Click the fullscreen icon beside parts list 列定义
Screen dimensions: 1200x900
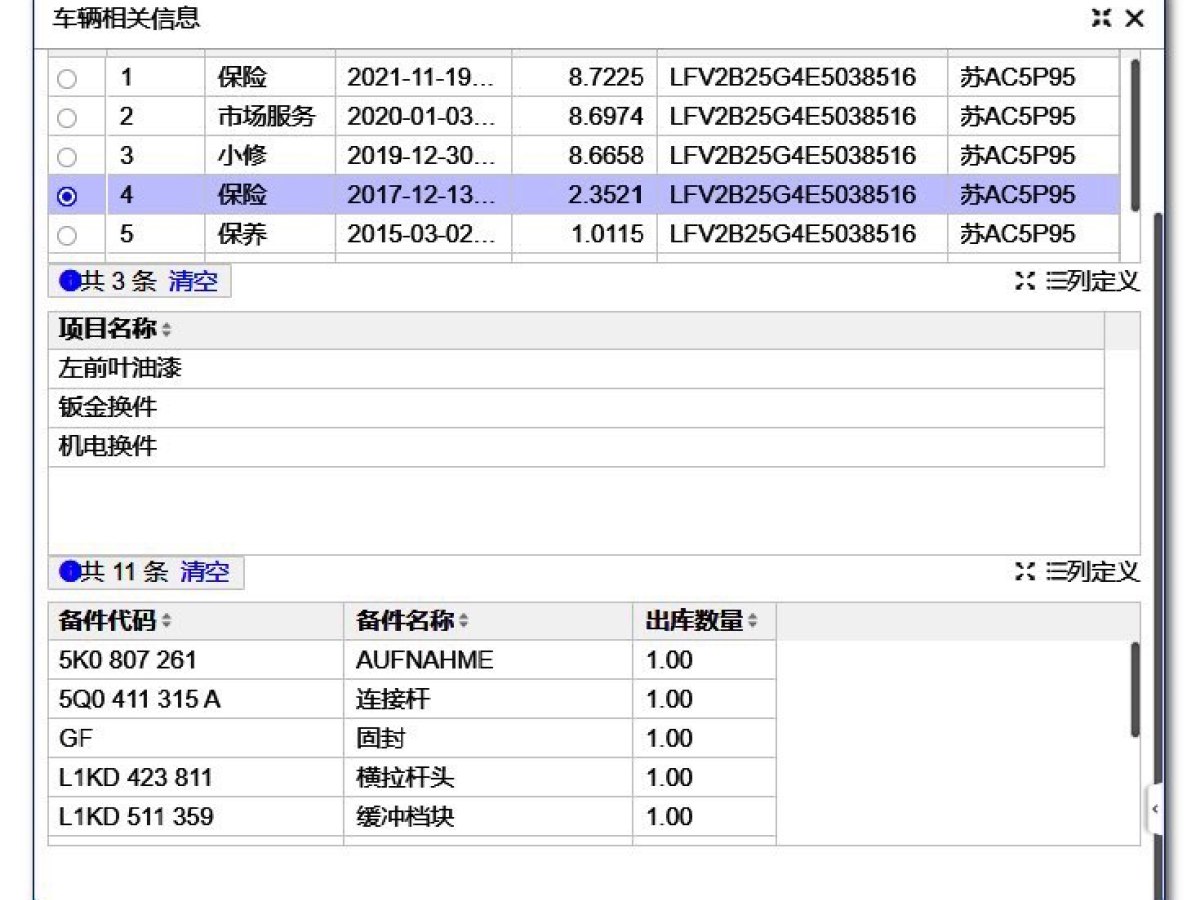coord(1024,572)
